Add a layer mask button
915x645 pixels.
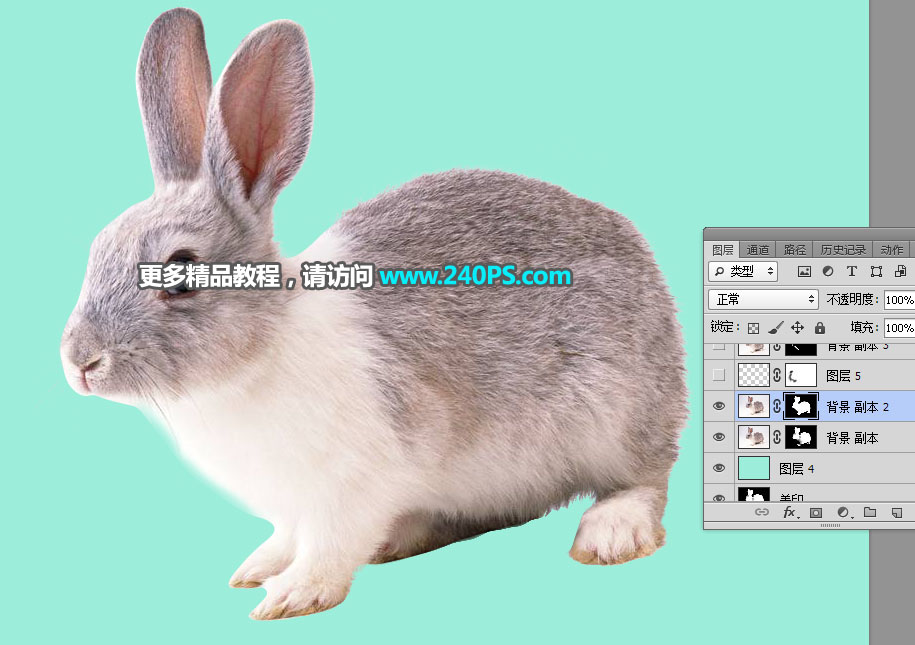pyautogui.click(x=816, y=512)
